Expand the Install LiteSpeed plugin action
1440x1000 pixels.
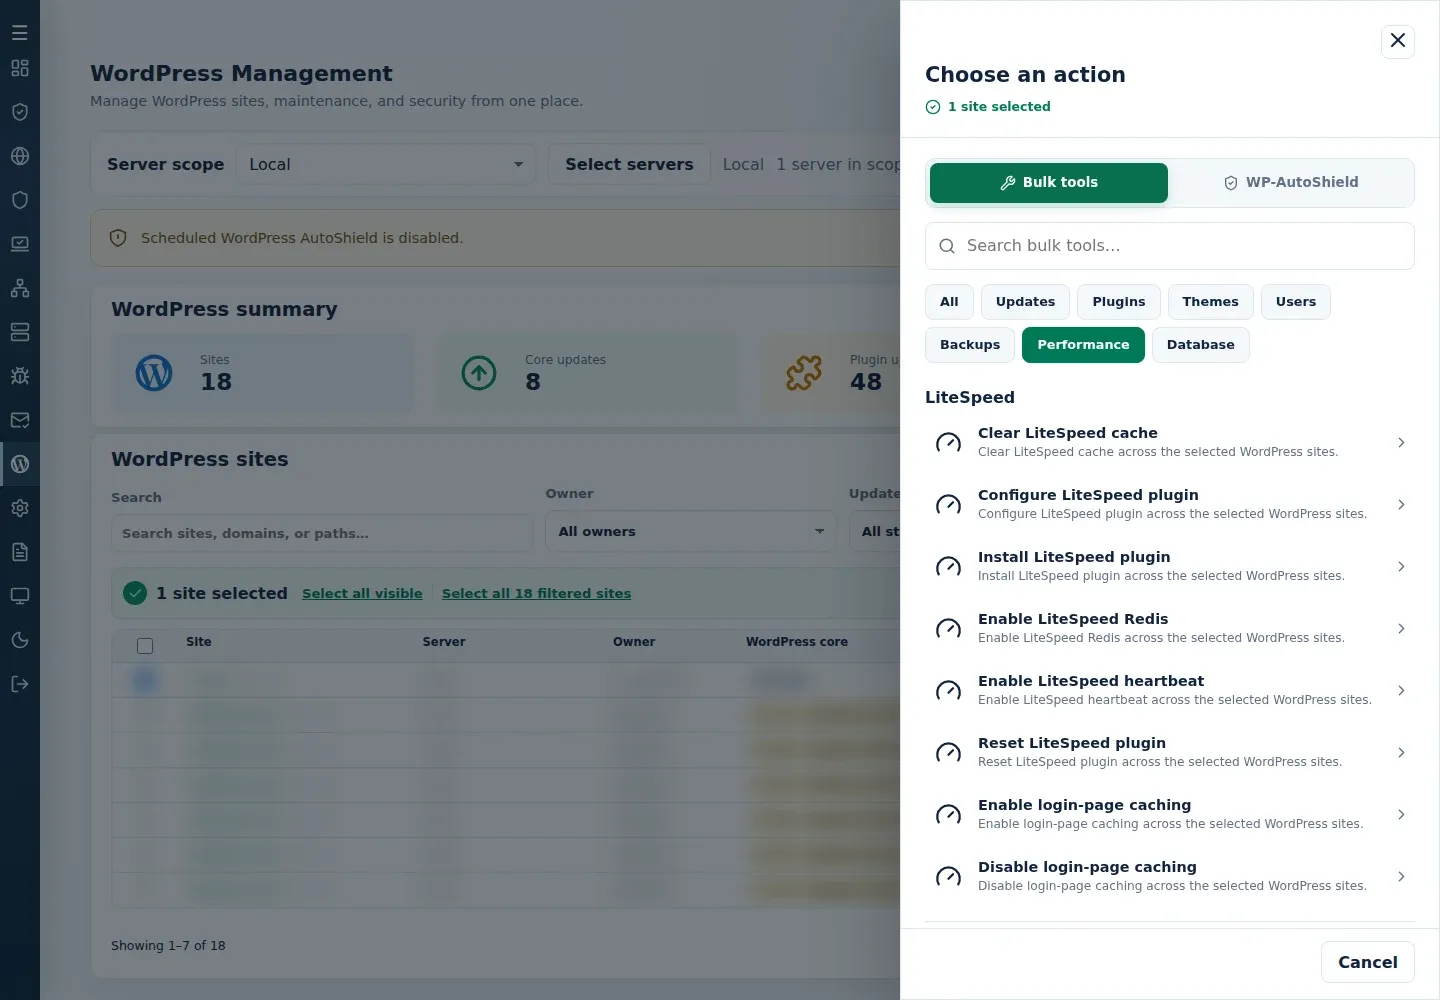(x=1170, y=566)
